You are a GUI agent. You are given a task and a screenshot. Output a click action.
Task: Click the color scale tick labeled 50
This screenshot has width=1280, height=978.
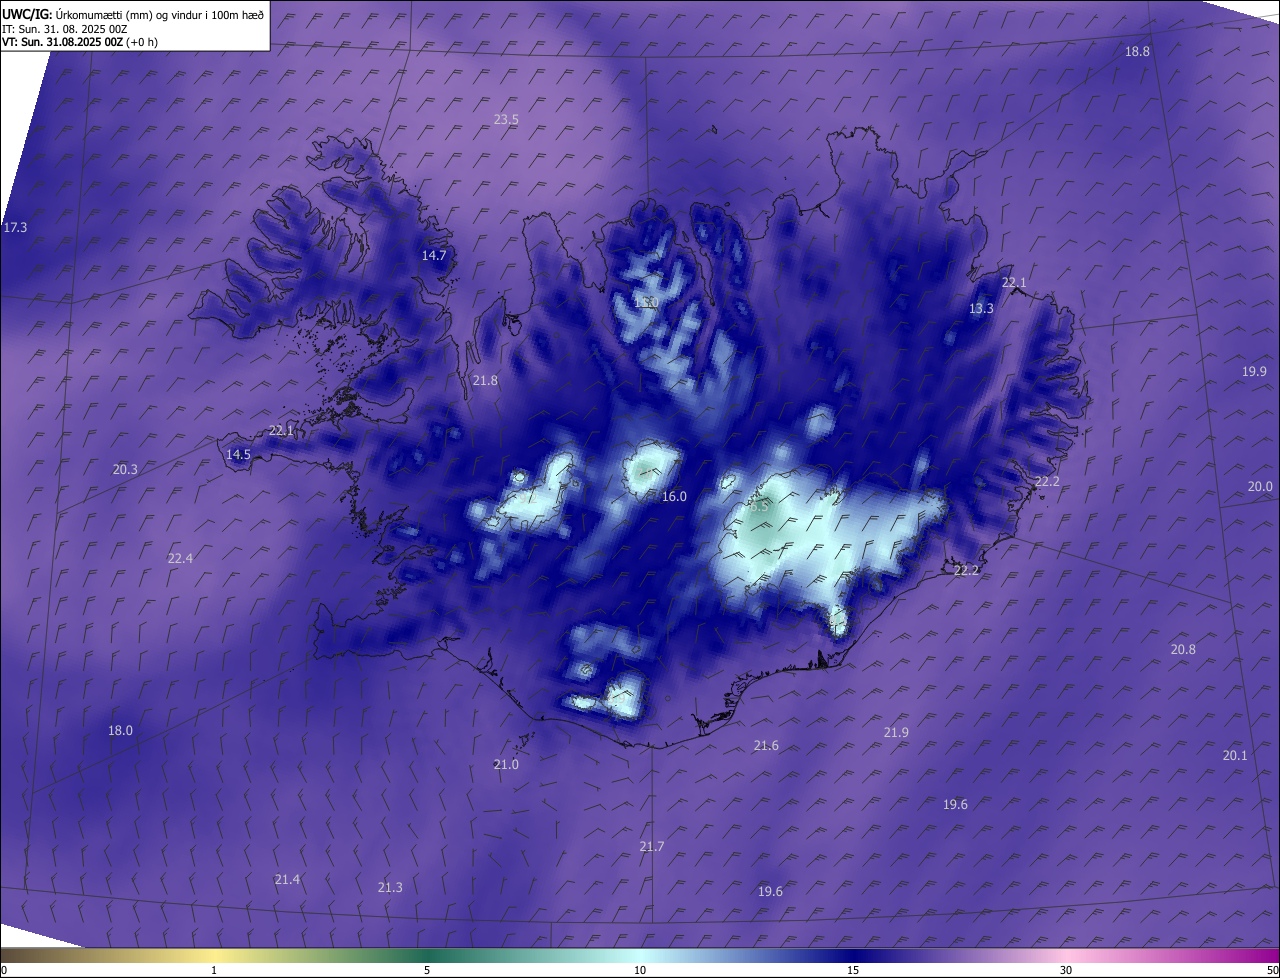(1272, 971)
